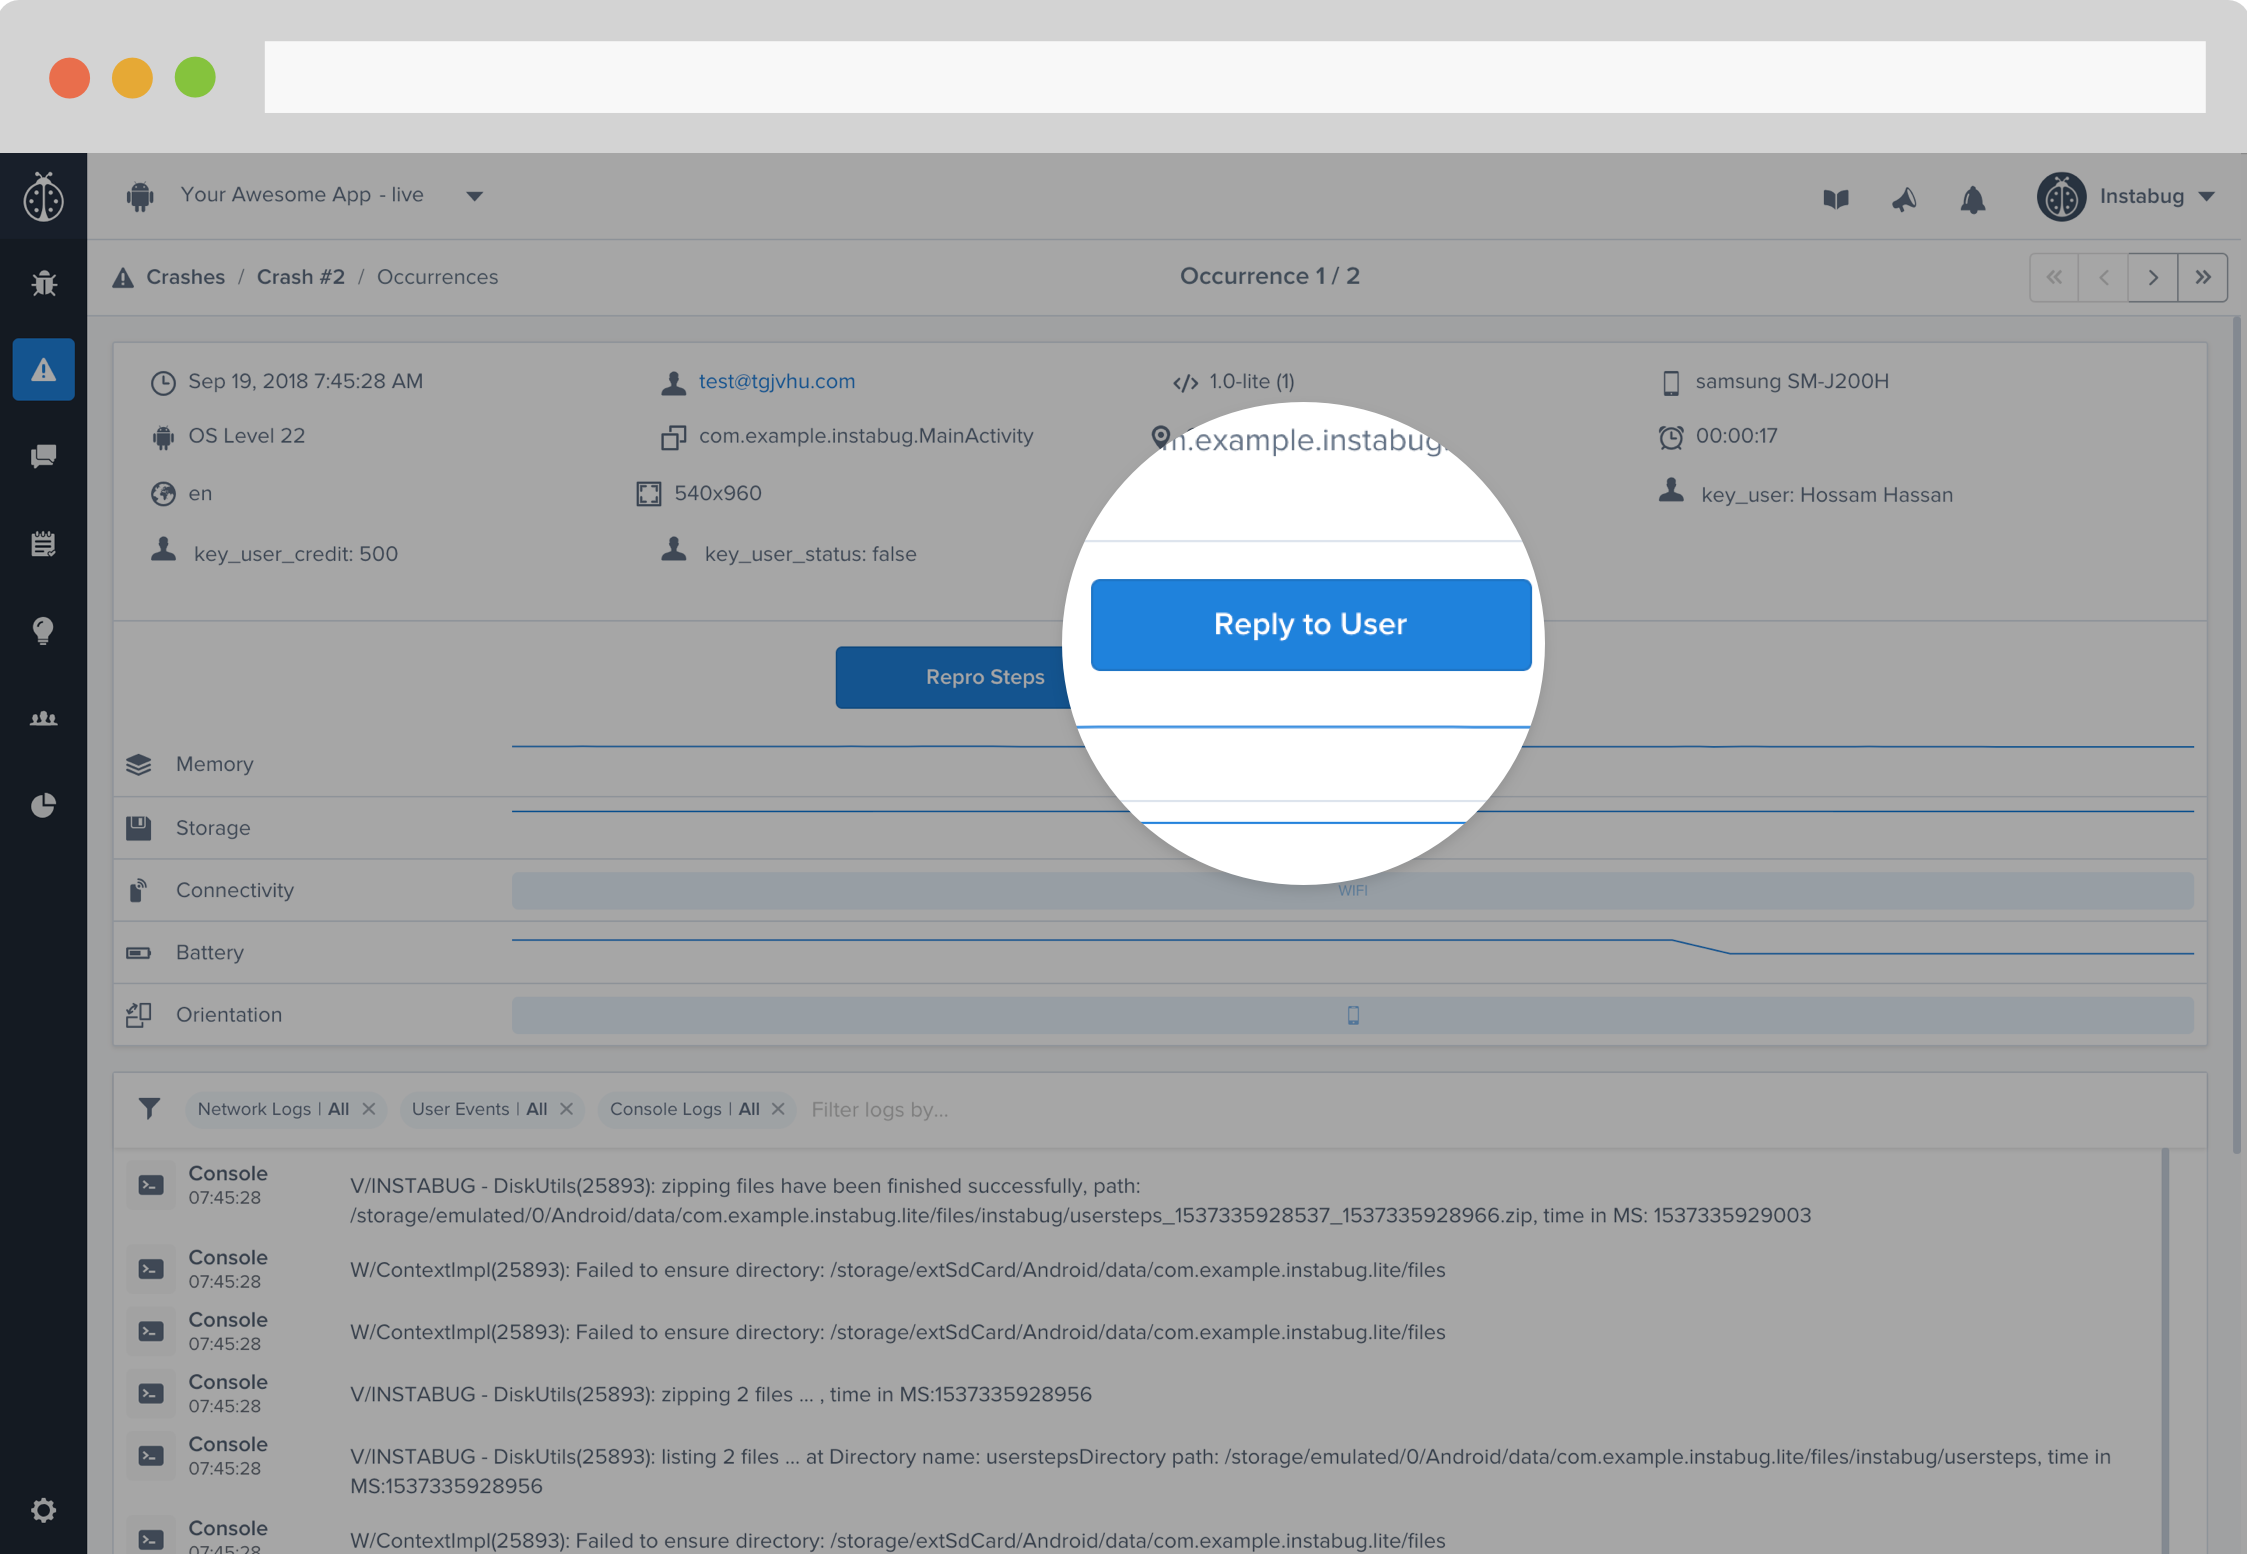Open settings gear in sidebar
This screenshot has width=2247, height=1554.
[x=43, y=1509]
